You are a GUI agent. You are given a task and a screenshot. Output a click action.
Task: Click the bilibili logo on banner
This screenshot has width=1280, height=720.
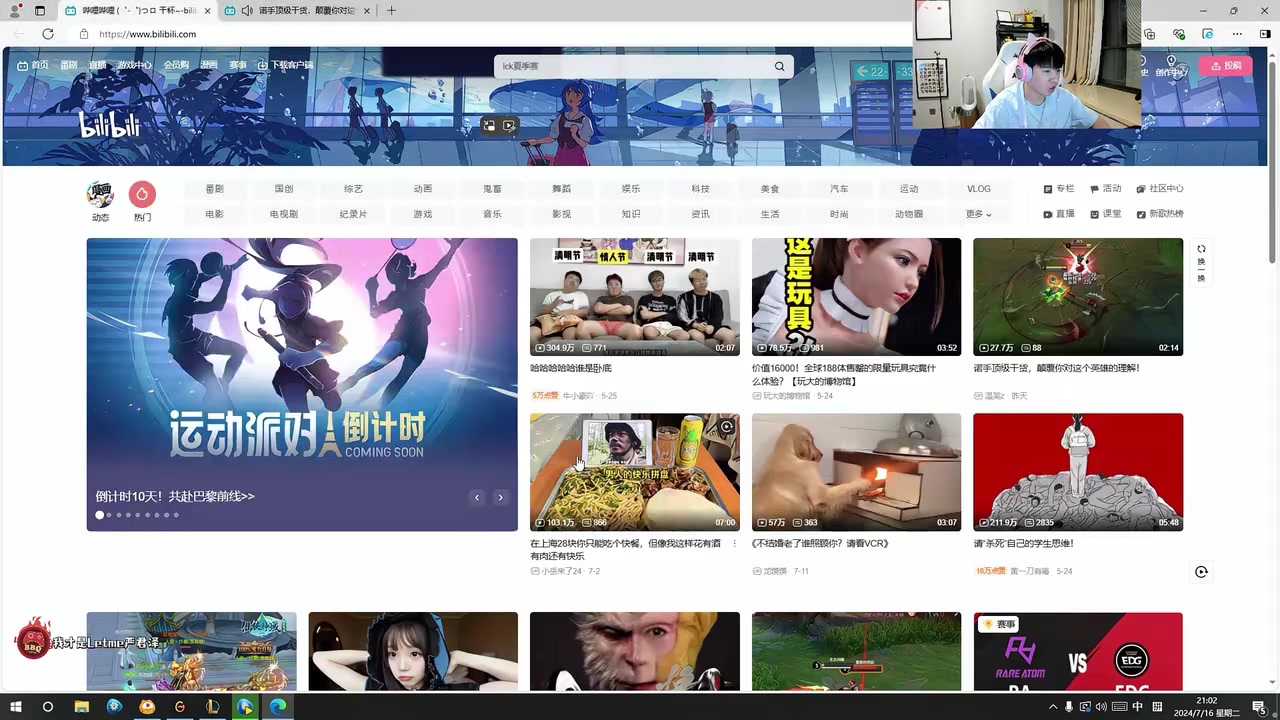109,125
